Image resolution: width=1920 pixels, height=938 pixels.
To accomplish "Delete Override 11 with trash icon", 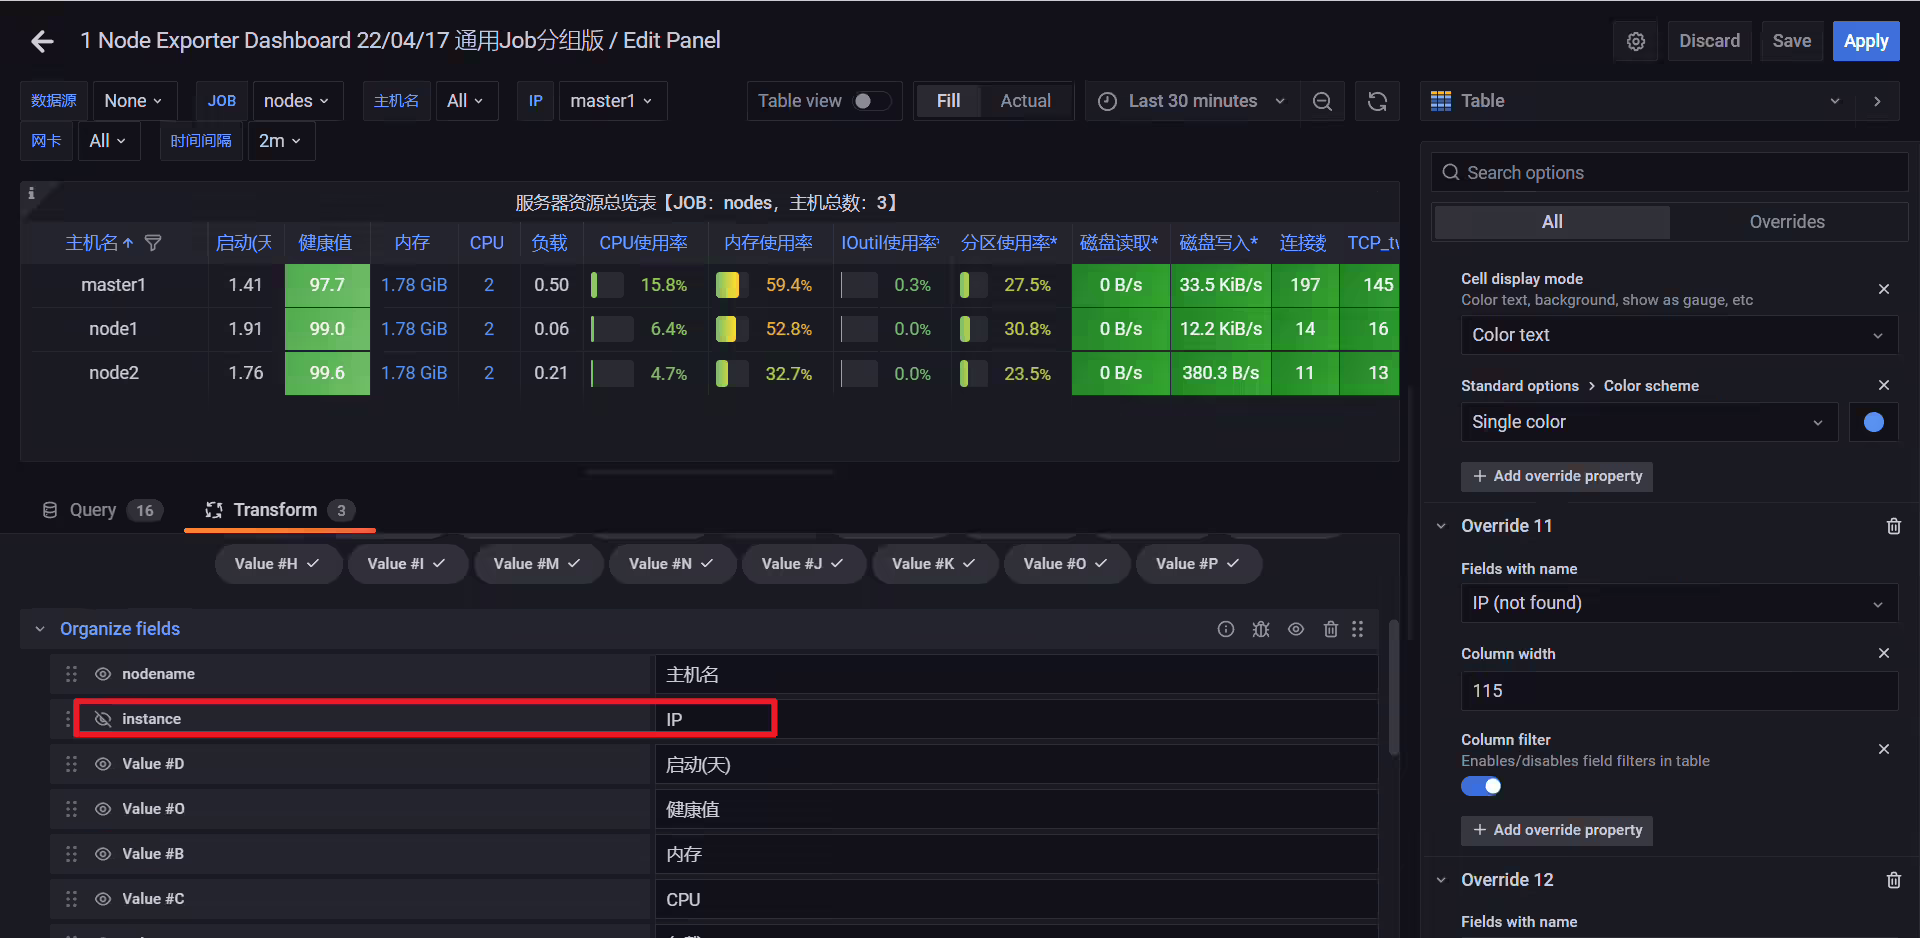I will tap(1894, 526).
